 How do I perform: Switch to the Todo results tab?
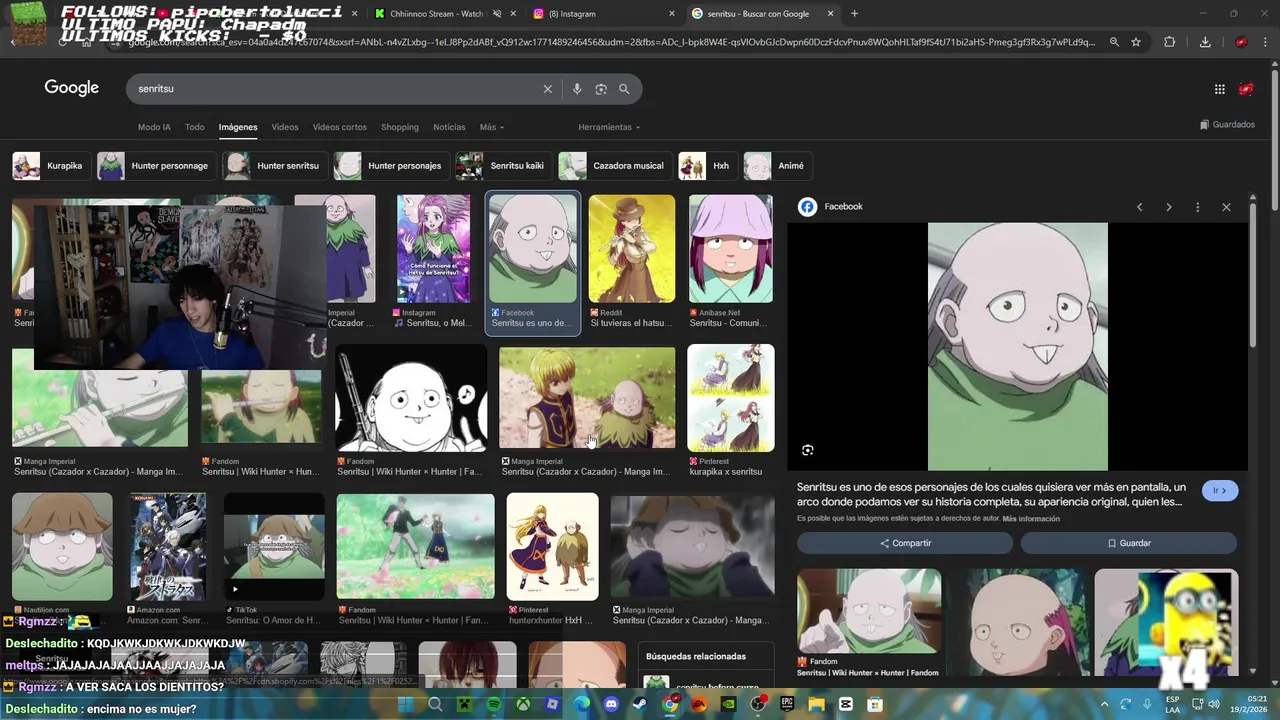coord(195,127)
